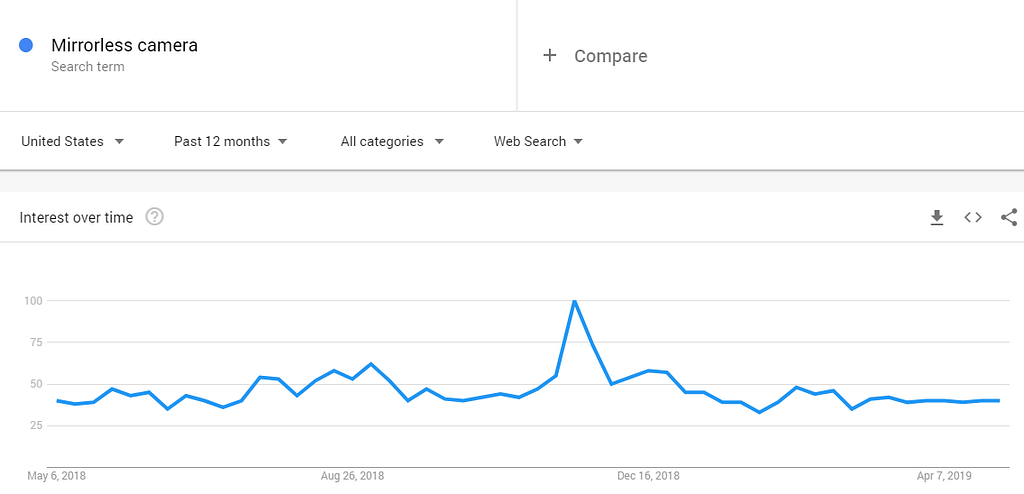Open the embed code icon
1024x494 pixels.
[973, 218]
